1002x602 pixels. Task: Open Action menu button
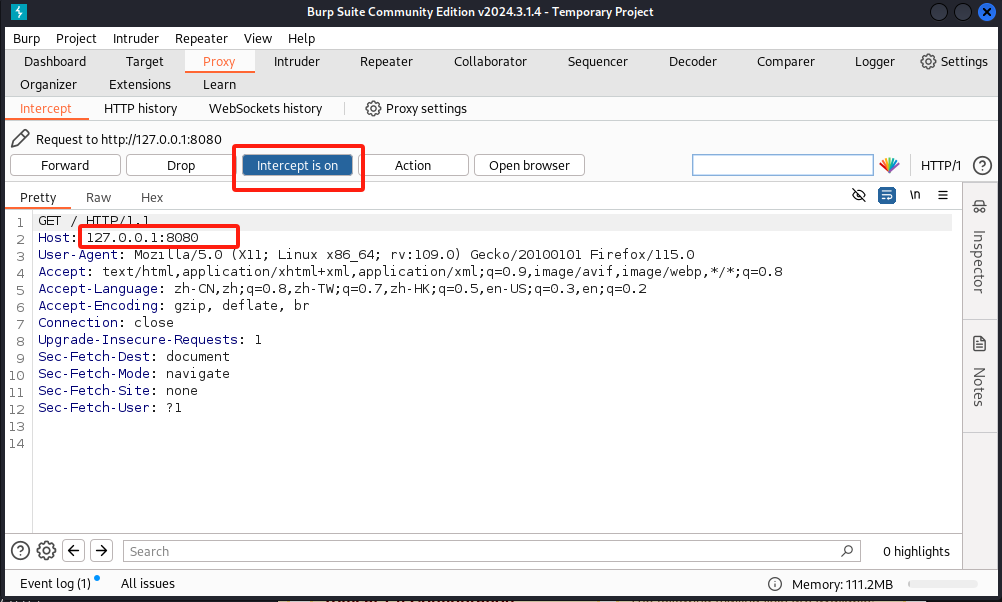(413, 166)
